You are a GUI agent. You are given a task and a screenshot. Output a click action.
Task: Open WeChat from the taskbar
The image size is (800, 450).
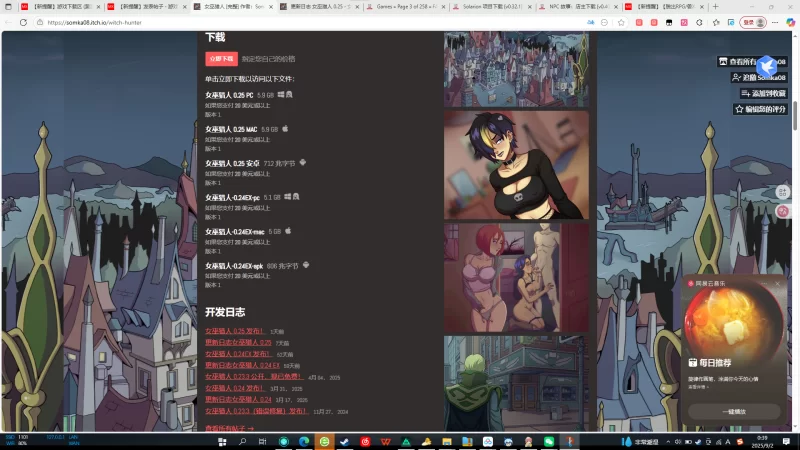click(x=548, y=442)
